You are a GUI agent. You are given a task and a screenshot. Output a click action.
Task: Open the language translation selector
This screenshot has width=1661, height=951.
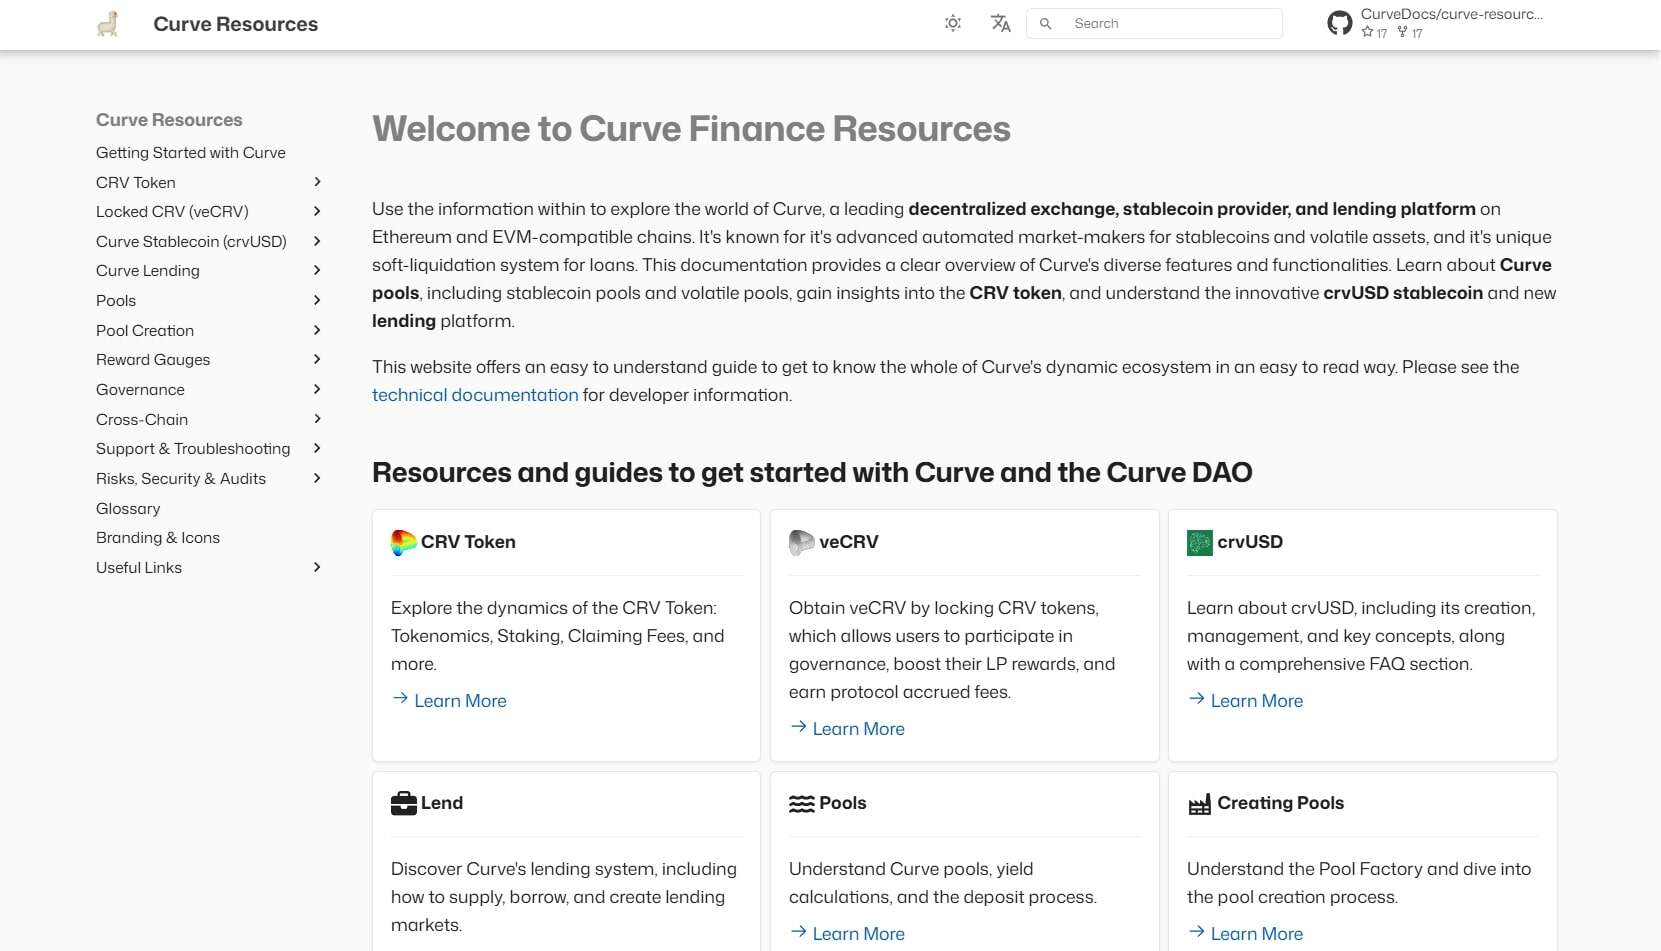pyautogui.click(x=1001, y=23)
